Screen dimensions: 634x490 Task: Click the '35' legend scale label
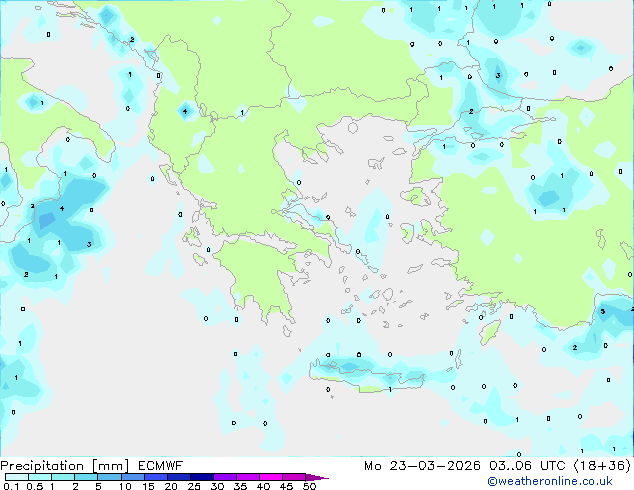click(x=240, y=486)
